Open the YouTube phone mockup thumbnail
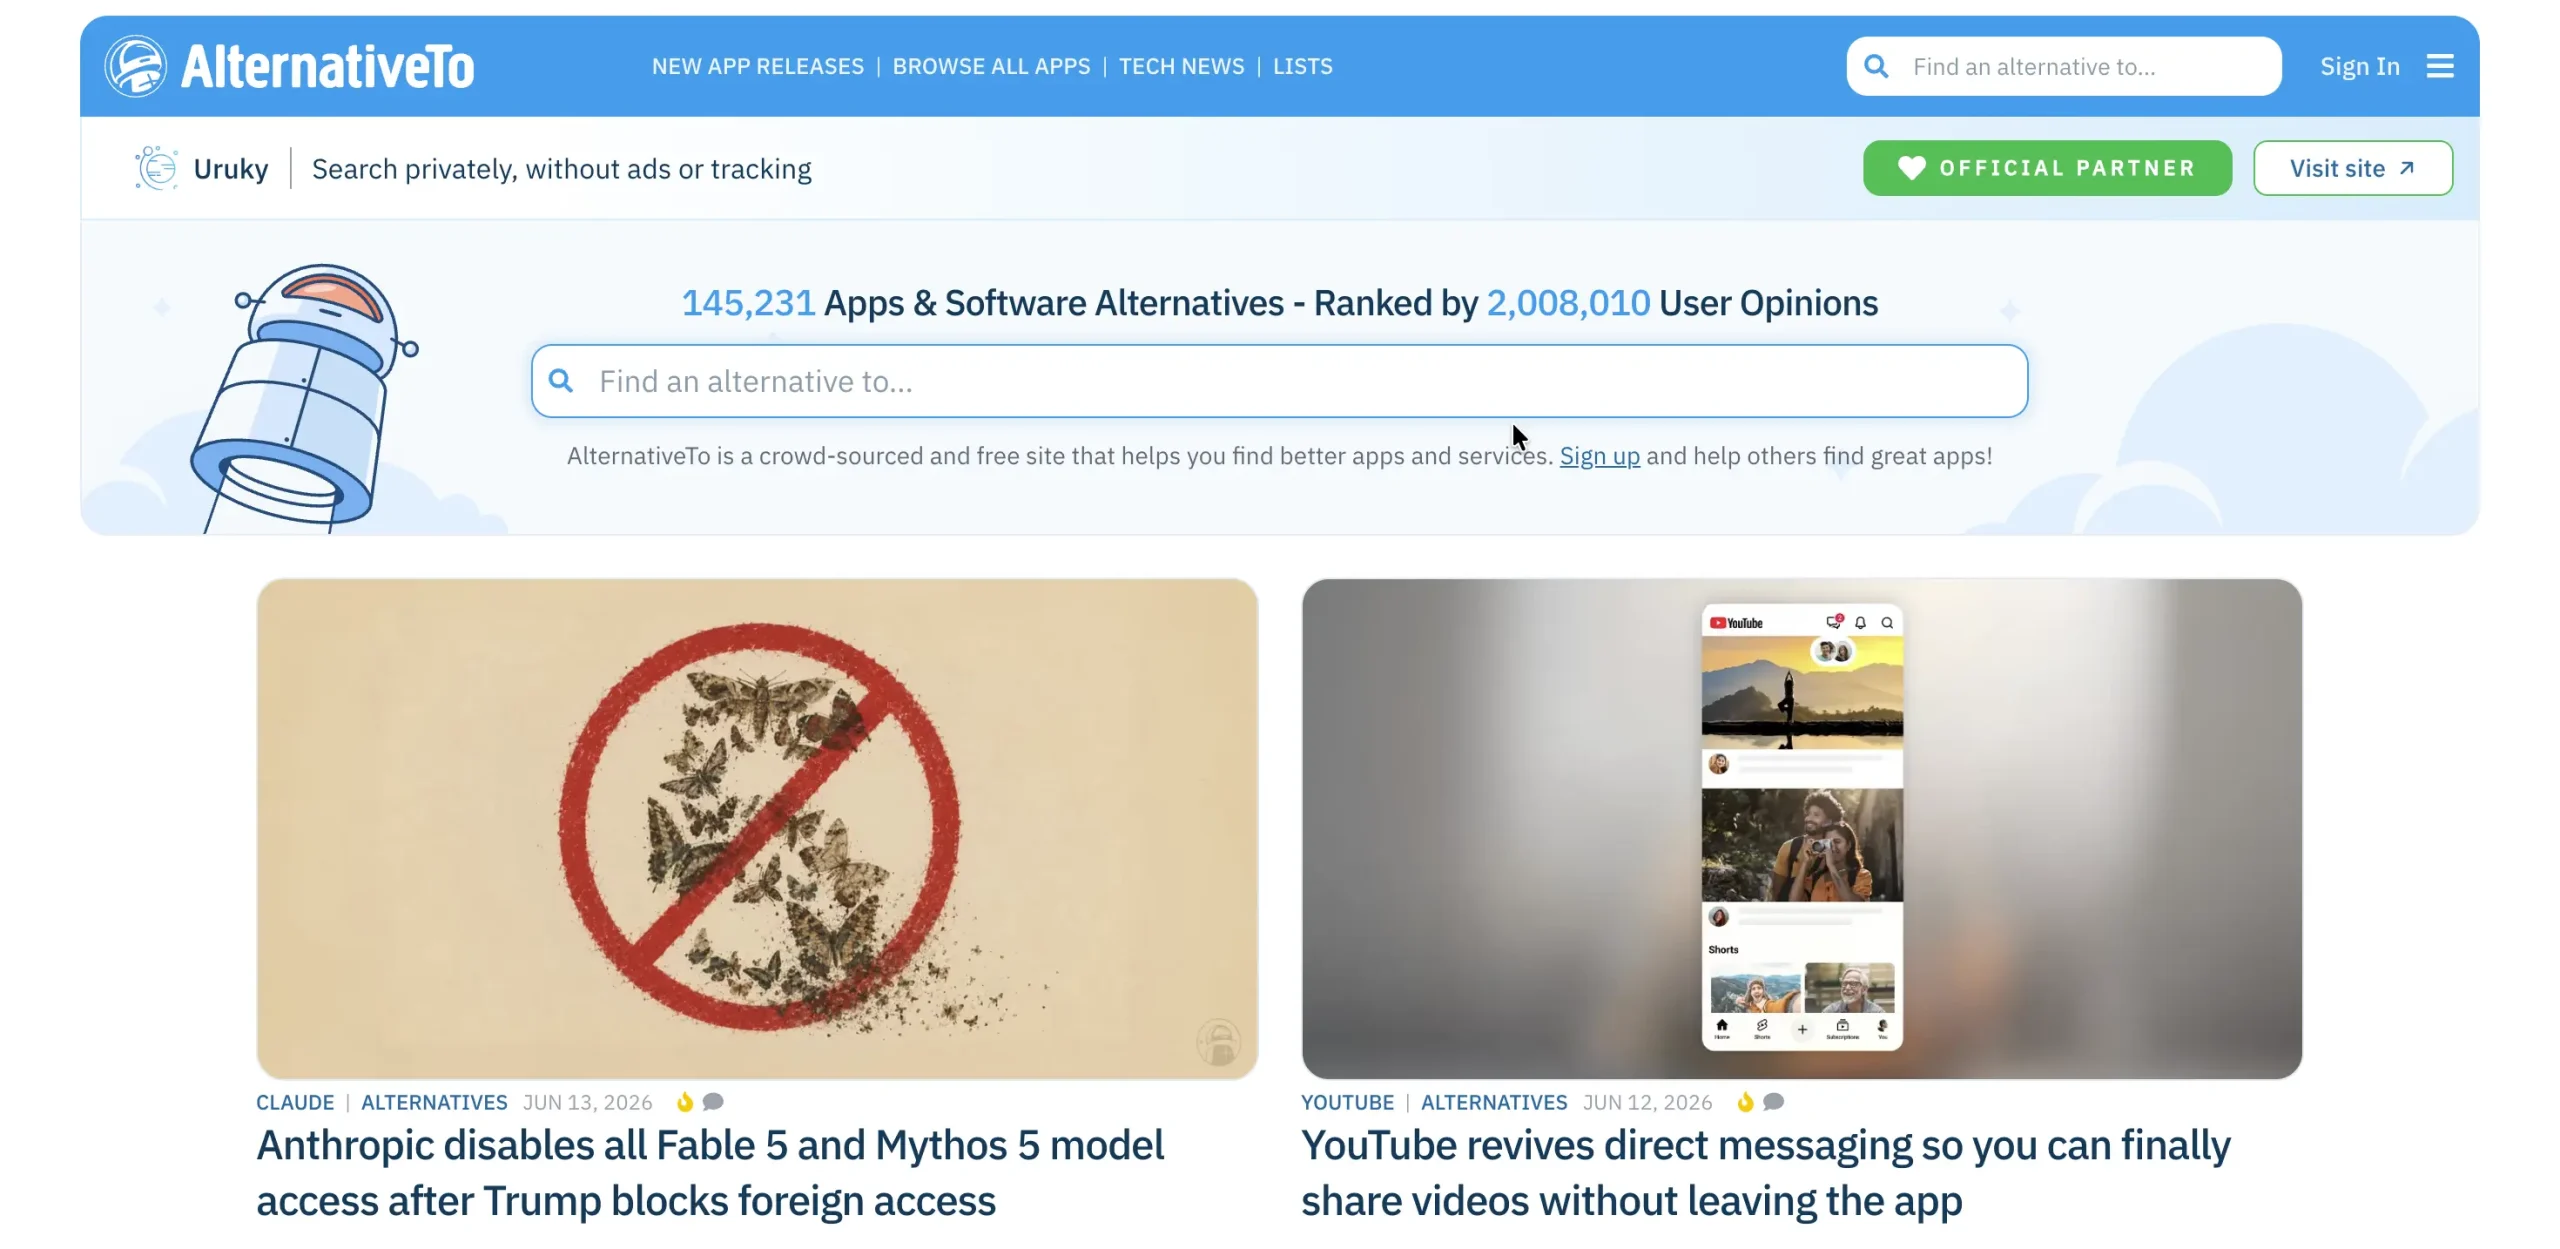 point(1801,829)
